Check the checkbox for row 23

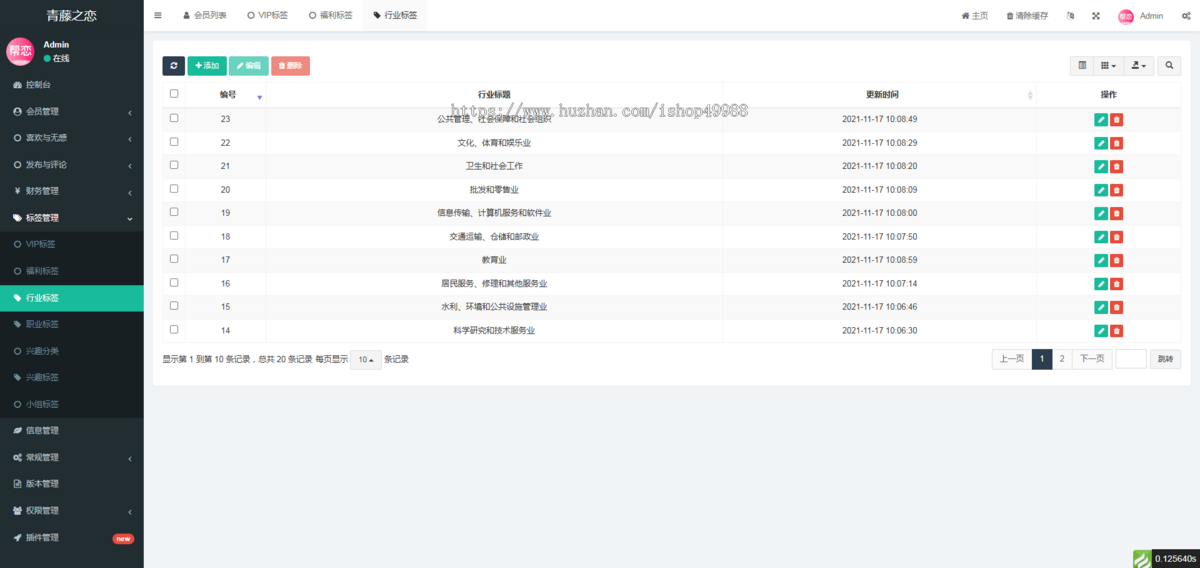(x=174, y=118)
